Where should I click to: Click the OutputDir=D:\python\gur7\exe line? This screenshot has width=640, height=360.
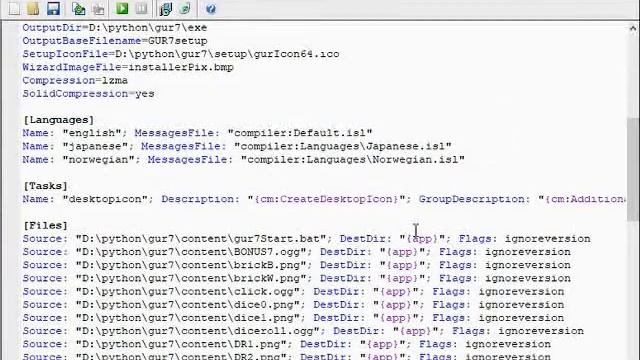click(115, 28)
